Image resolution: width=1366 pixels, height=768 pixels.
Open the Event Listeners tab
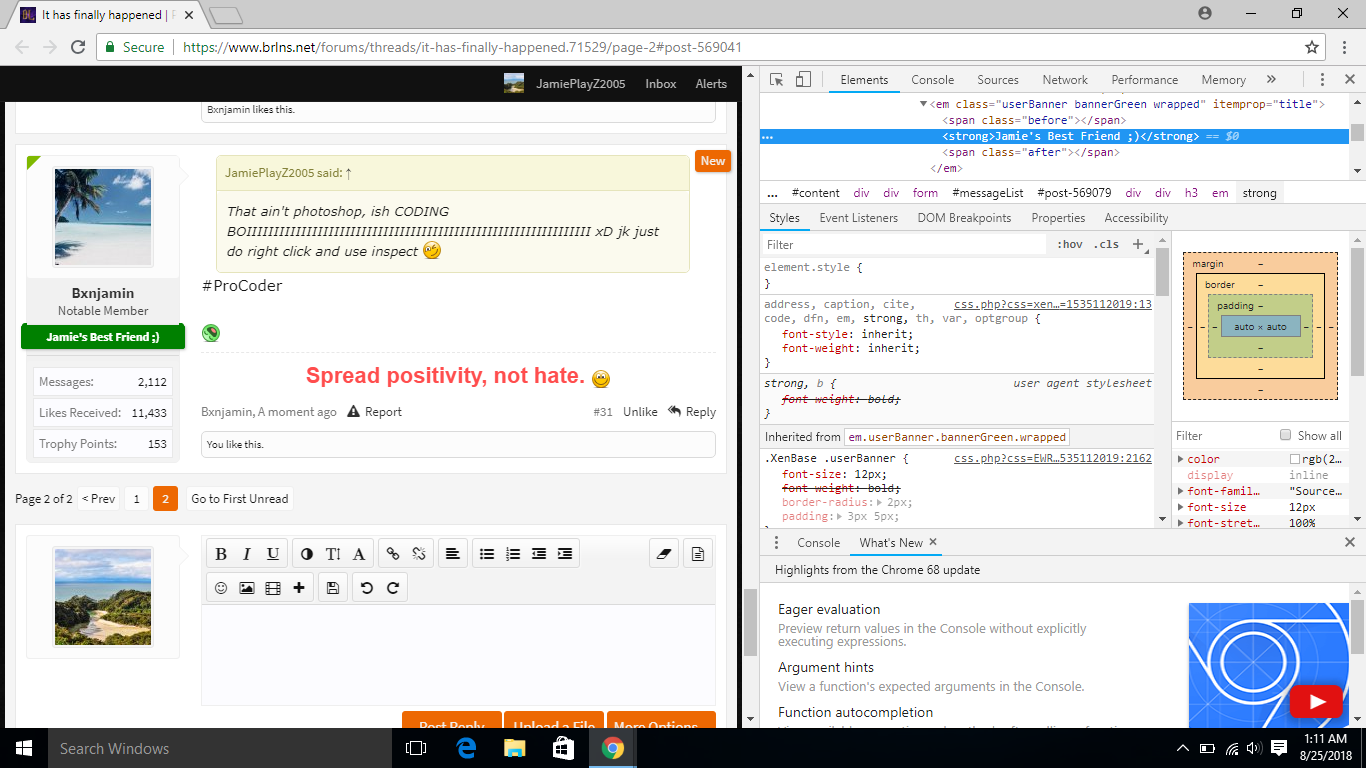pyautogui.click(x=858, y=218)
